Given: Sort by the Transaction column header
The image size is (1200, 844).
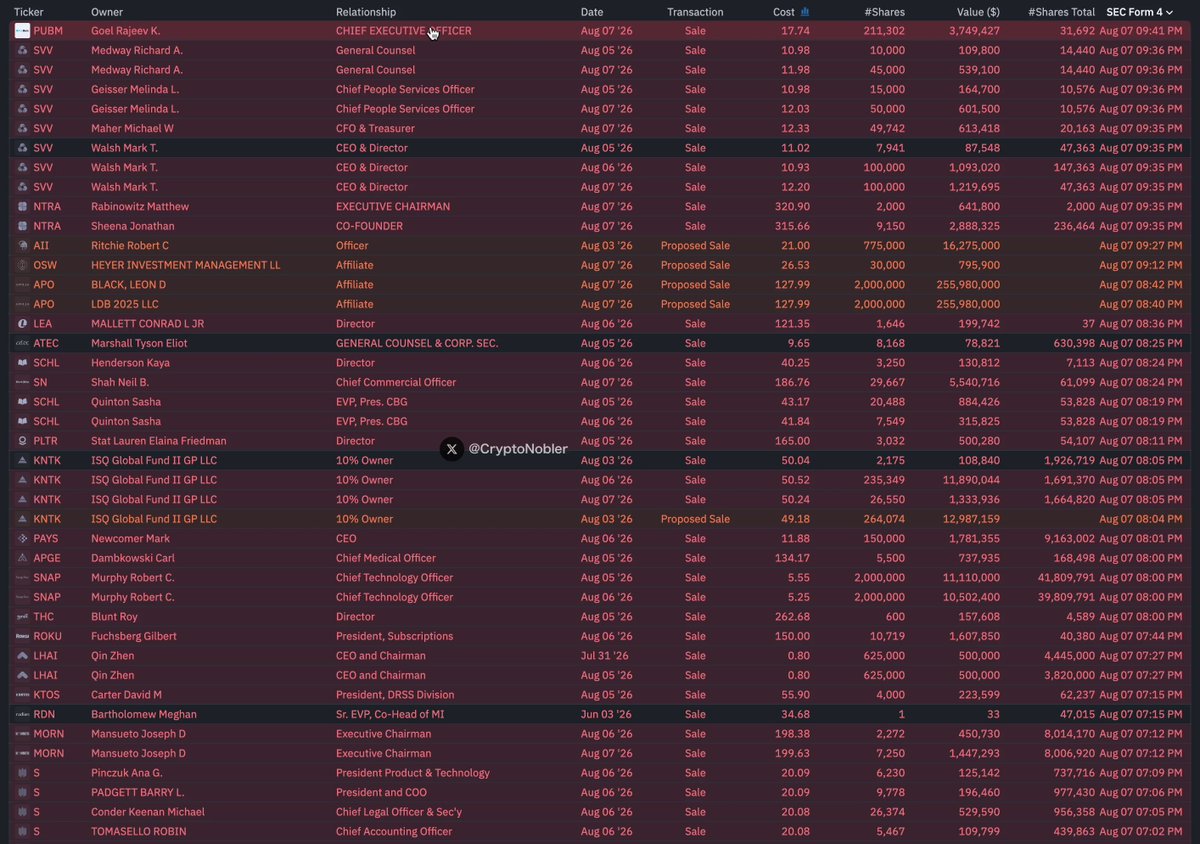Looking at the screenshot, I should (x=695, y=12).
